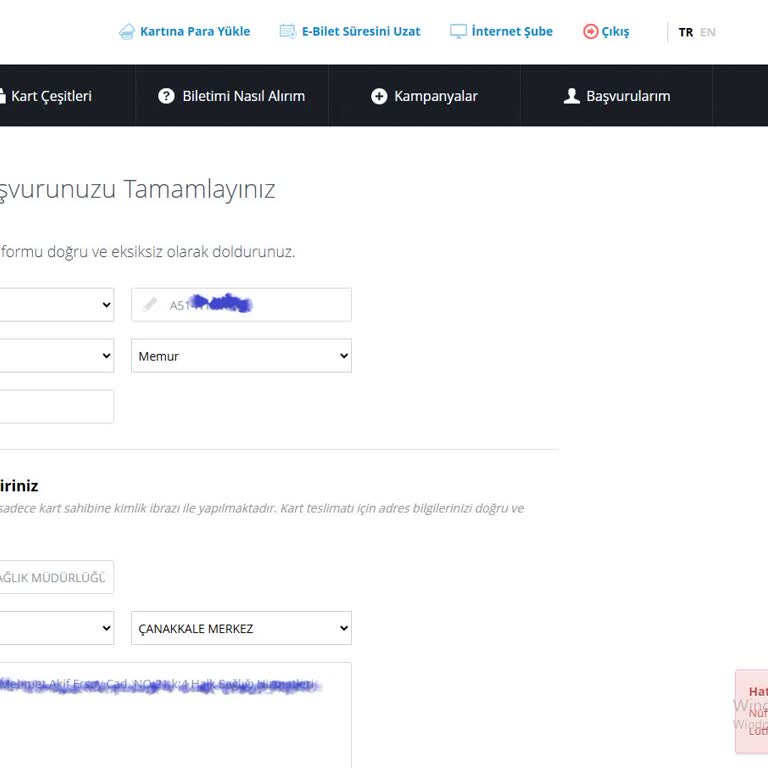Click the plus icon next to Kampanyalar
This screenshot has width=768, height=768.
[x=379, y=96]
